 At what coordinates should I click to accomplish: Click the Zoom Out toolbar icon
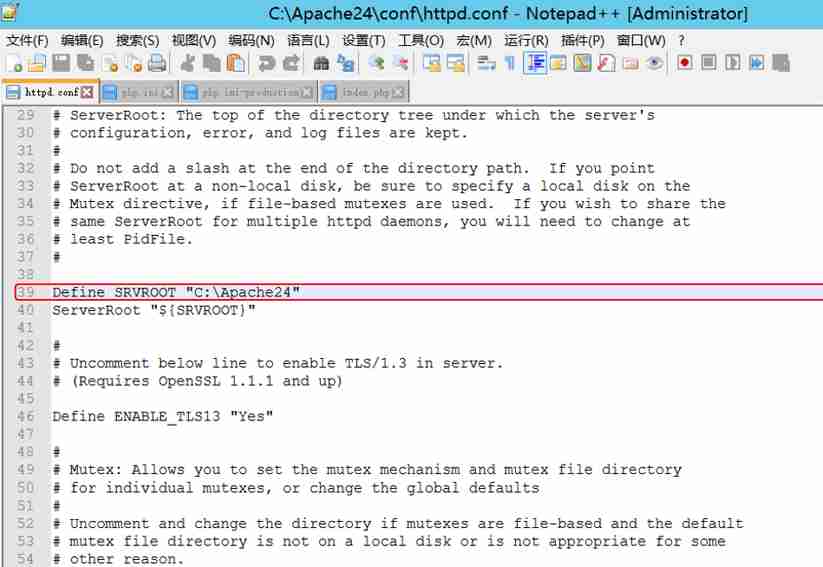(400, 64)
